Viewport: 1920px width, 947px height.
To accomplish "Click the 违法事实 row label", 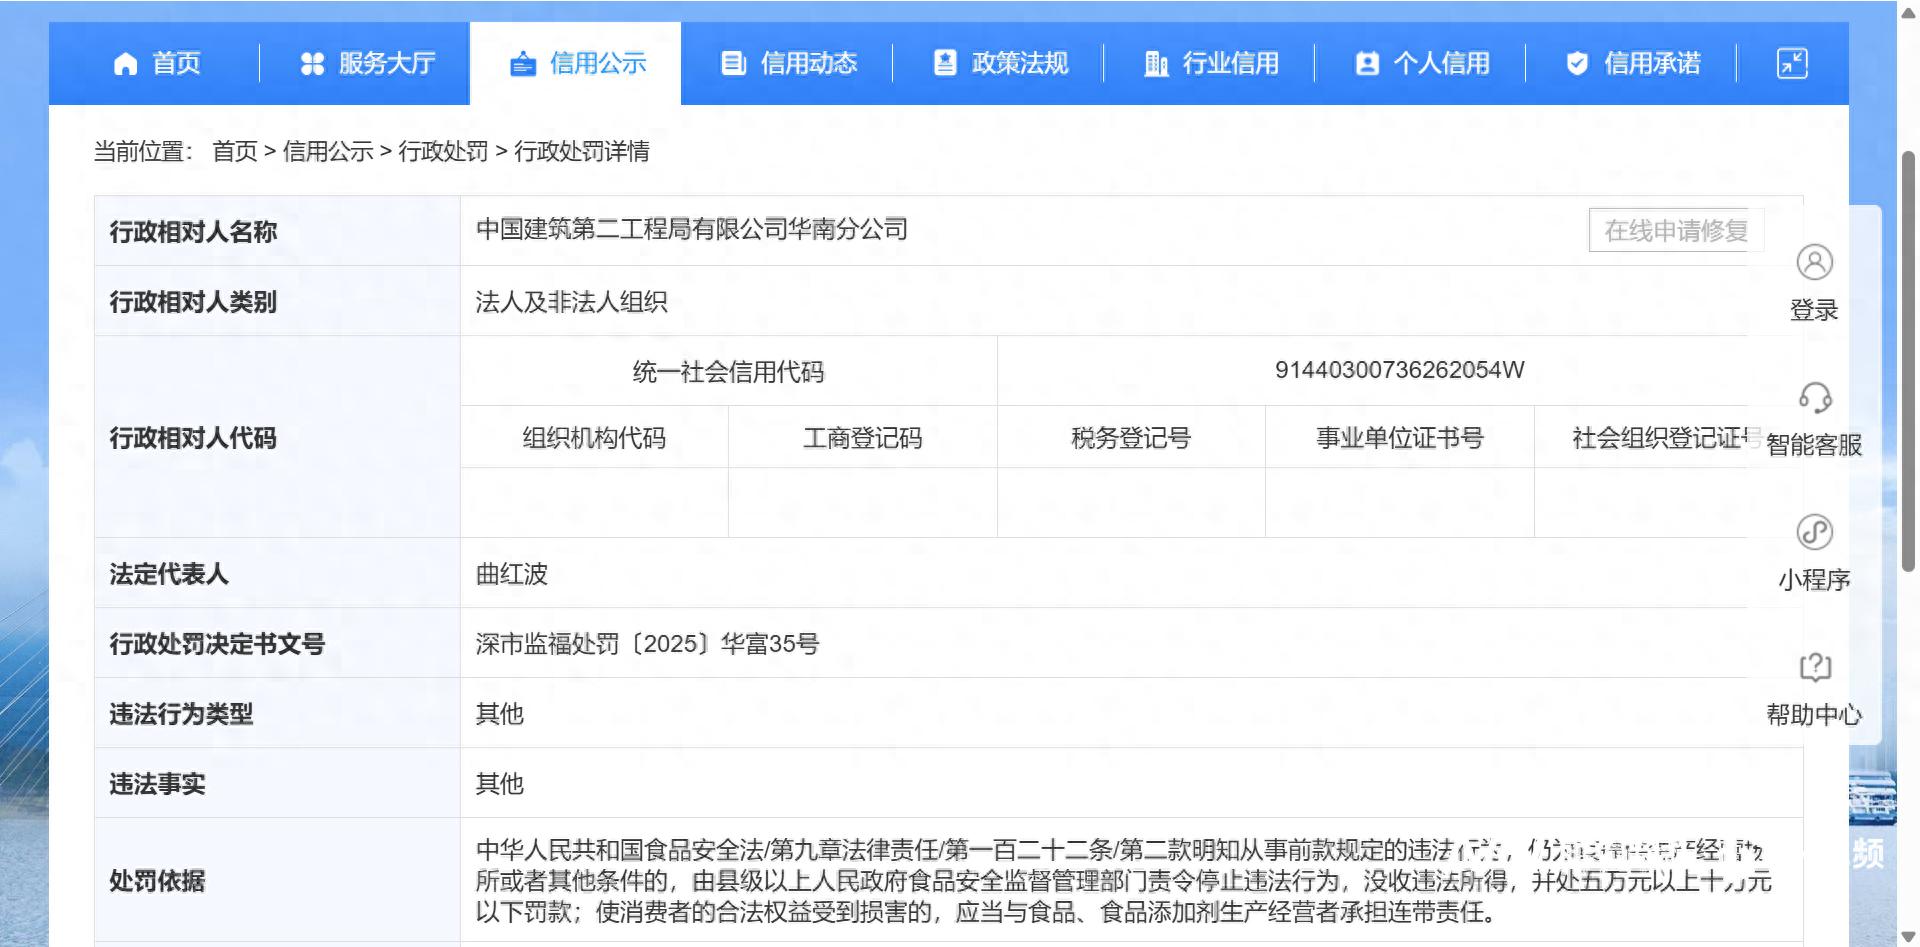I will click(x=157, y=784).
